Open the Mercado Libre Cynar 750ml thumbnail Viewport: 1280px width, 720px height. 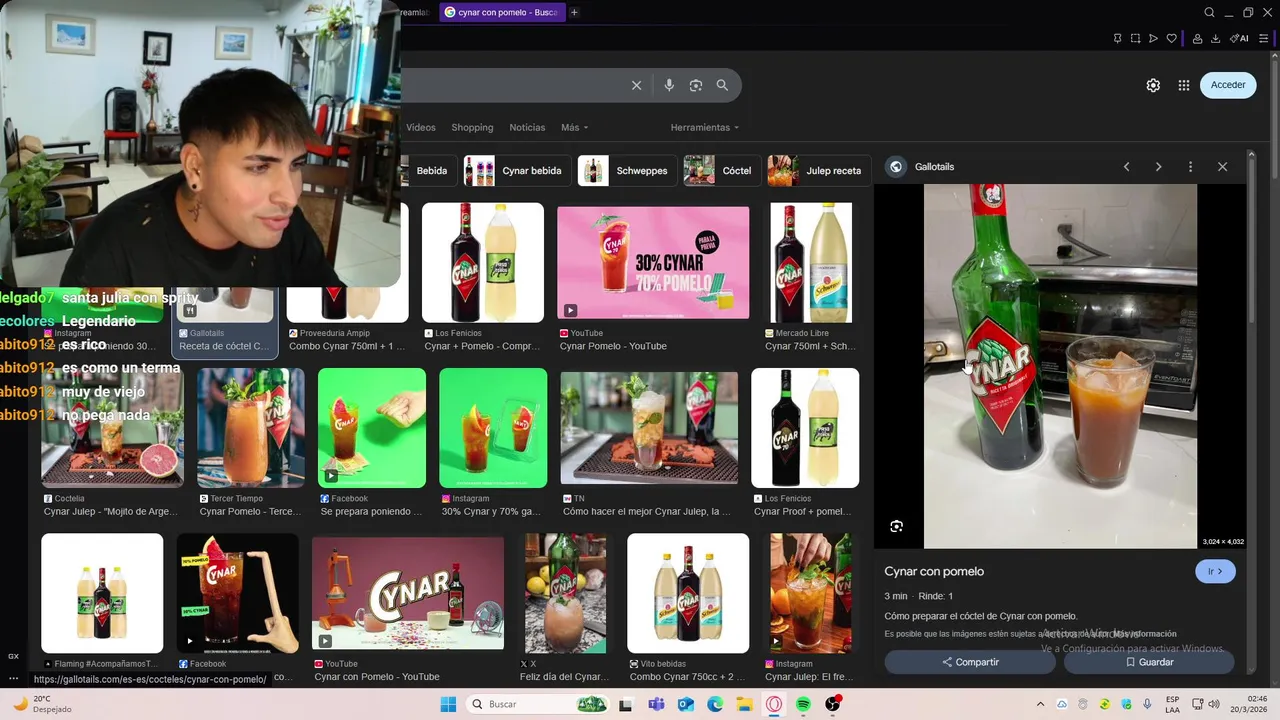(811, 263)
